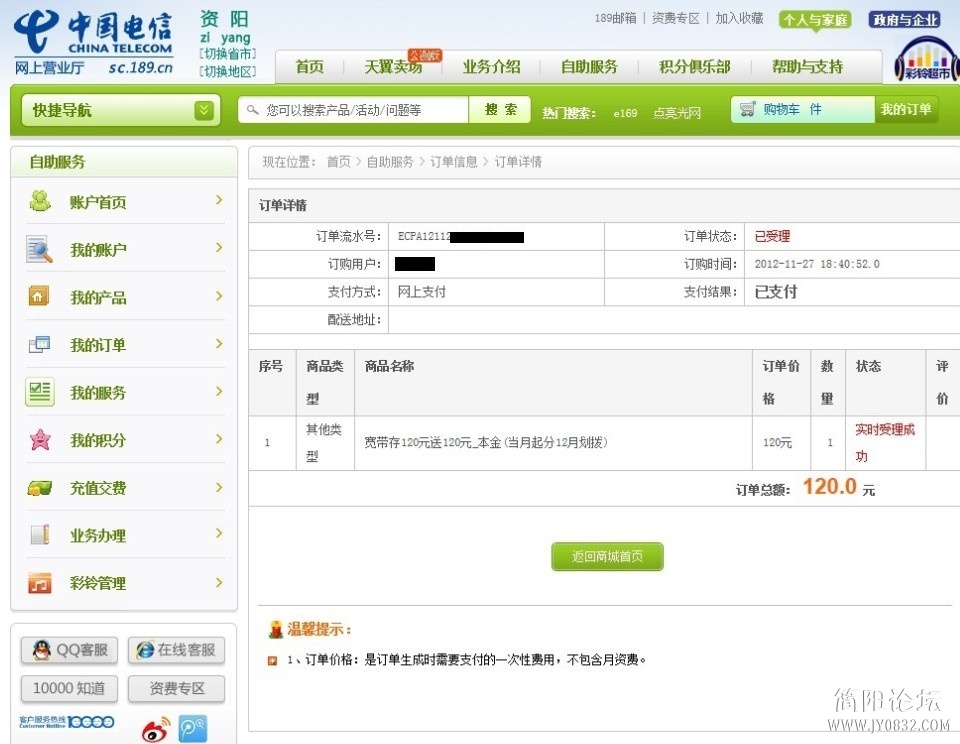
Task: Click the 温馨提示 candle icon
Action: (x=276, y=629)
